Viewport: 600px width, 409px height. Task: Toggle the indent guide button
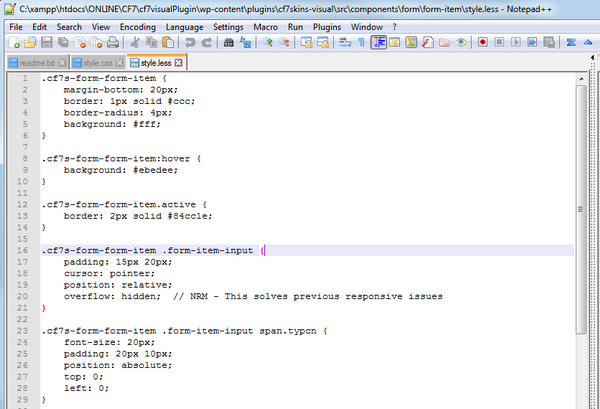pos(380,43)
